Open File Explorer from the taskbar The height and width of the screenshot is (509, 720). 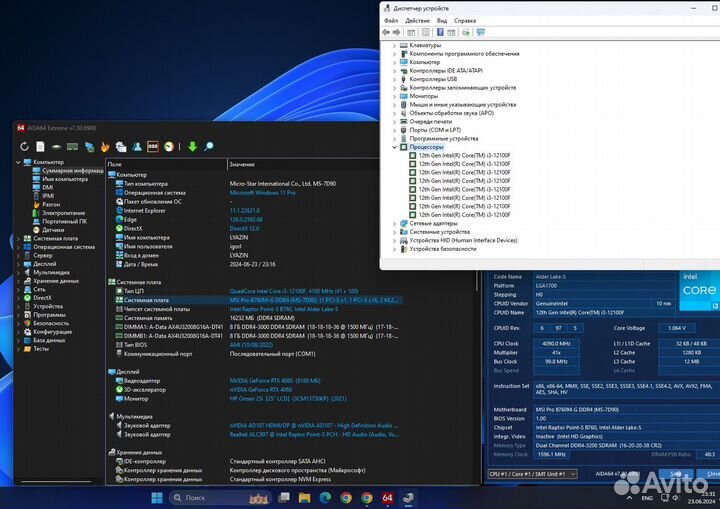pyautogui.click(x=304, y=498)
